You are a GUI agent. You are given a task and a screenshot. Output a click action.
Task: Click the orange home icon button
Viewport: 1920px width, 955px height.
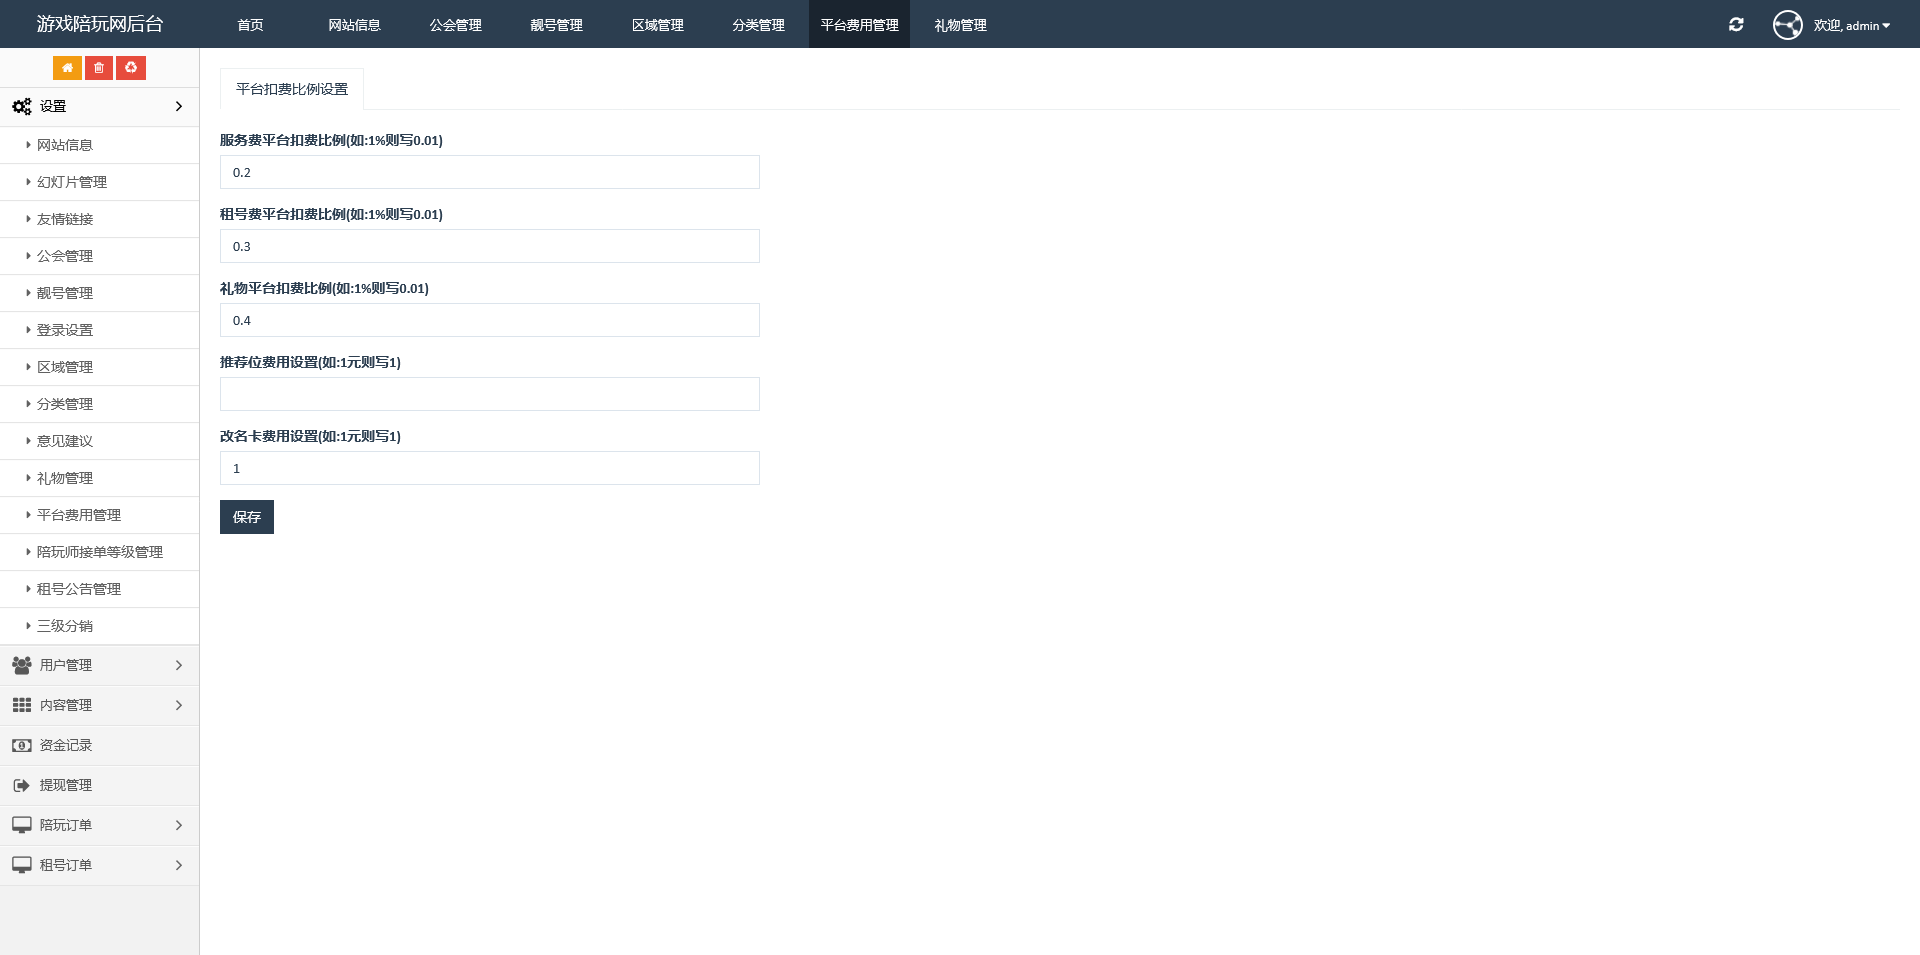coord(67,68)
